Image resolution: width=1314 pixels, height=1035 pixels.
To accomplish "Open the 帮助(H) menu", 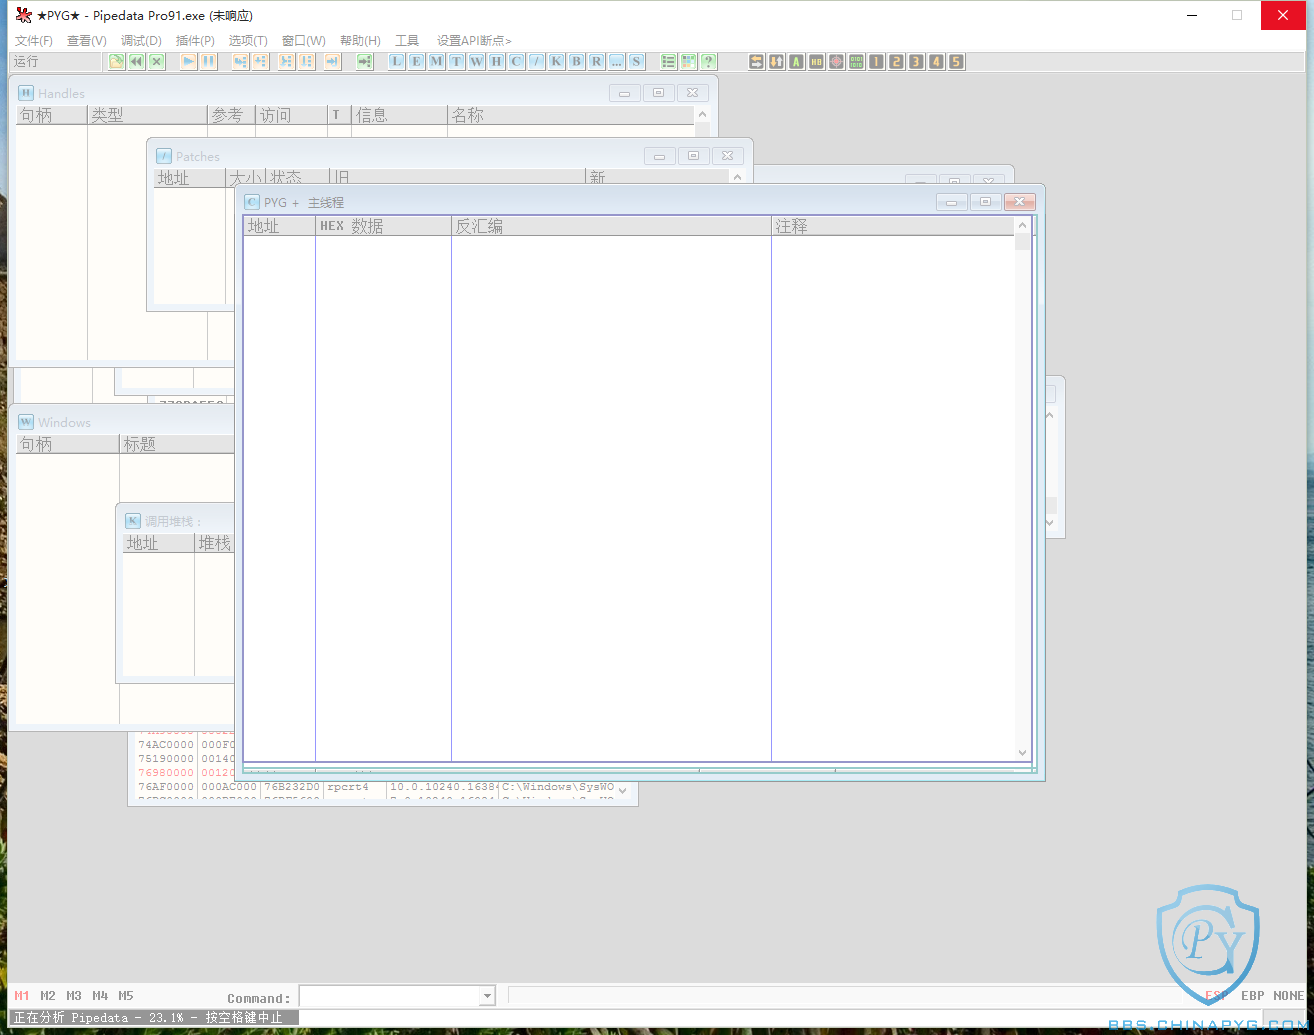I will [360, 41].
